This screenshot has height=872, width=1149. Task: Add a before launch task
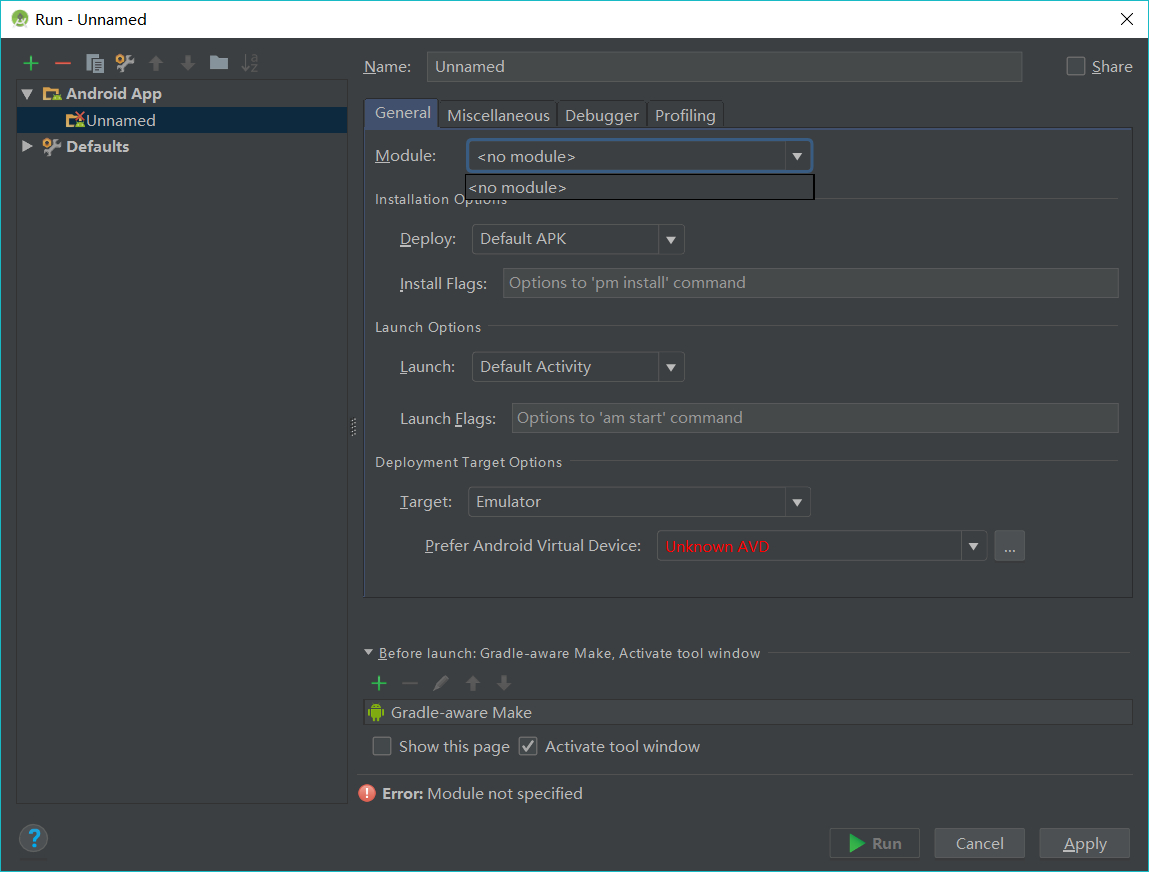coord(379,684)
